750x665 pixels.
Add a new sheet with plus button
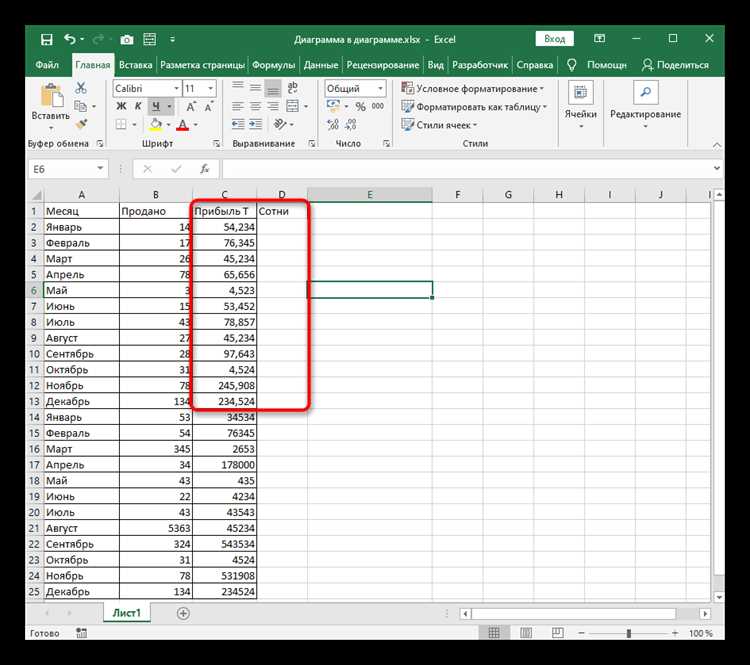pos(183,613)
